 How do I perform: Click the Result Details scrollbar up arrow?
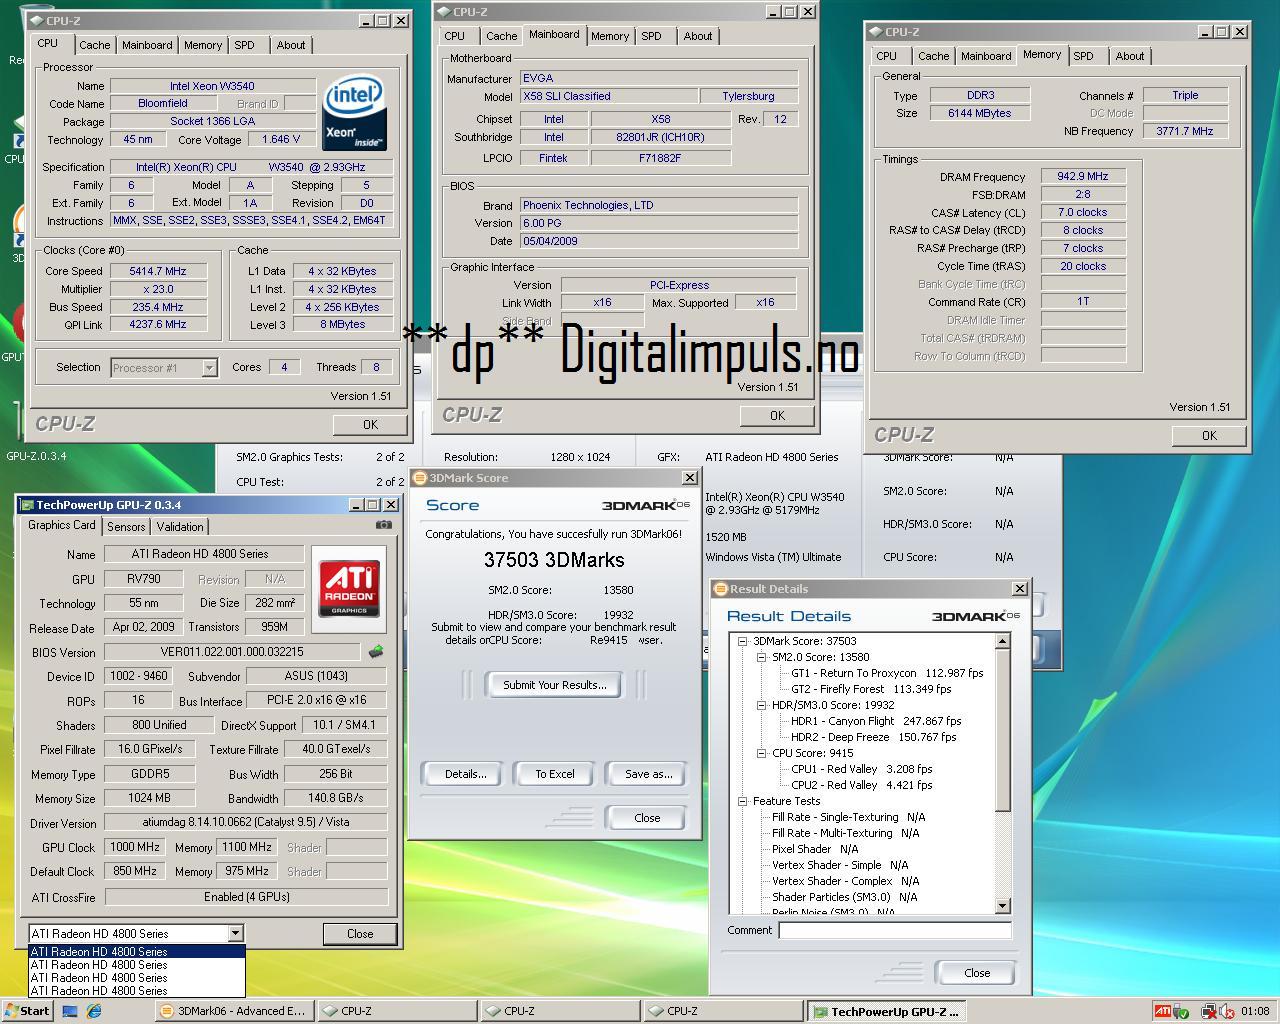[x=1003, y=642]
